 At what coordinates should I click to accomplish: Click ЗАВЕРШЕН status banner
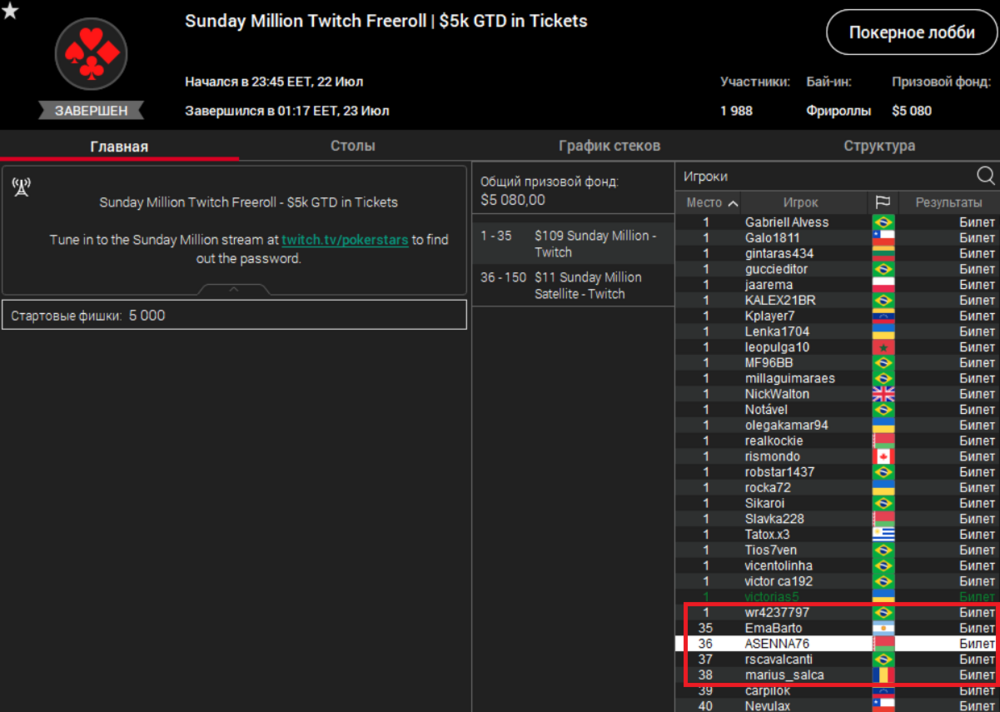(91, 111)
